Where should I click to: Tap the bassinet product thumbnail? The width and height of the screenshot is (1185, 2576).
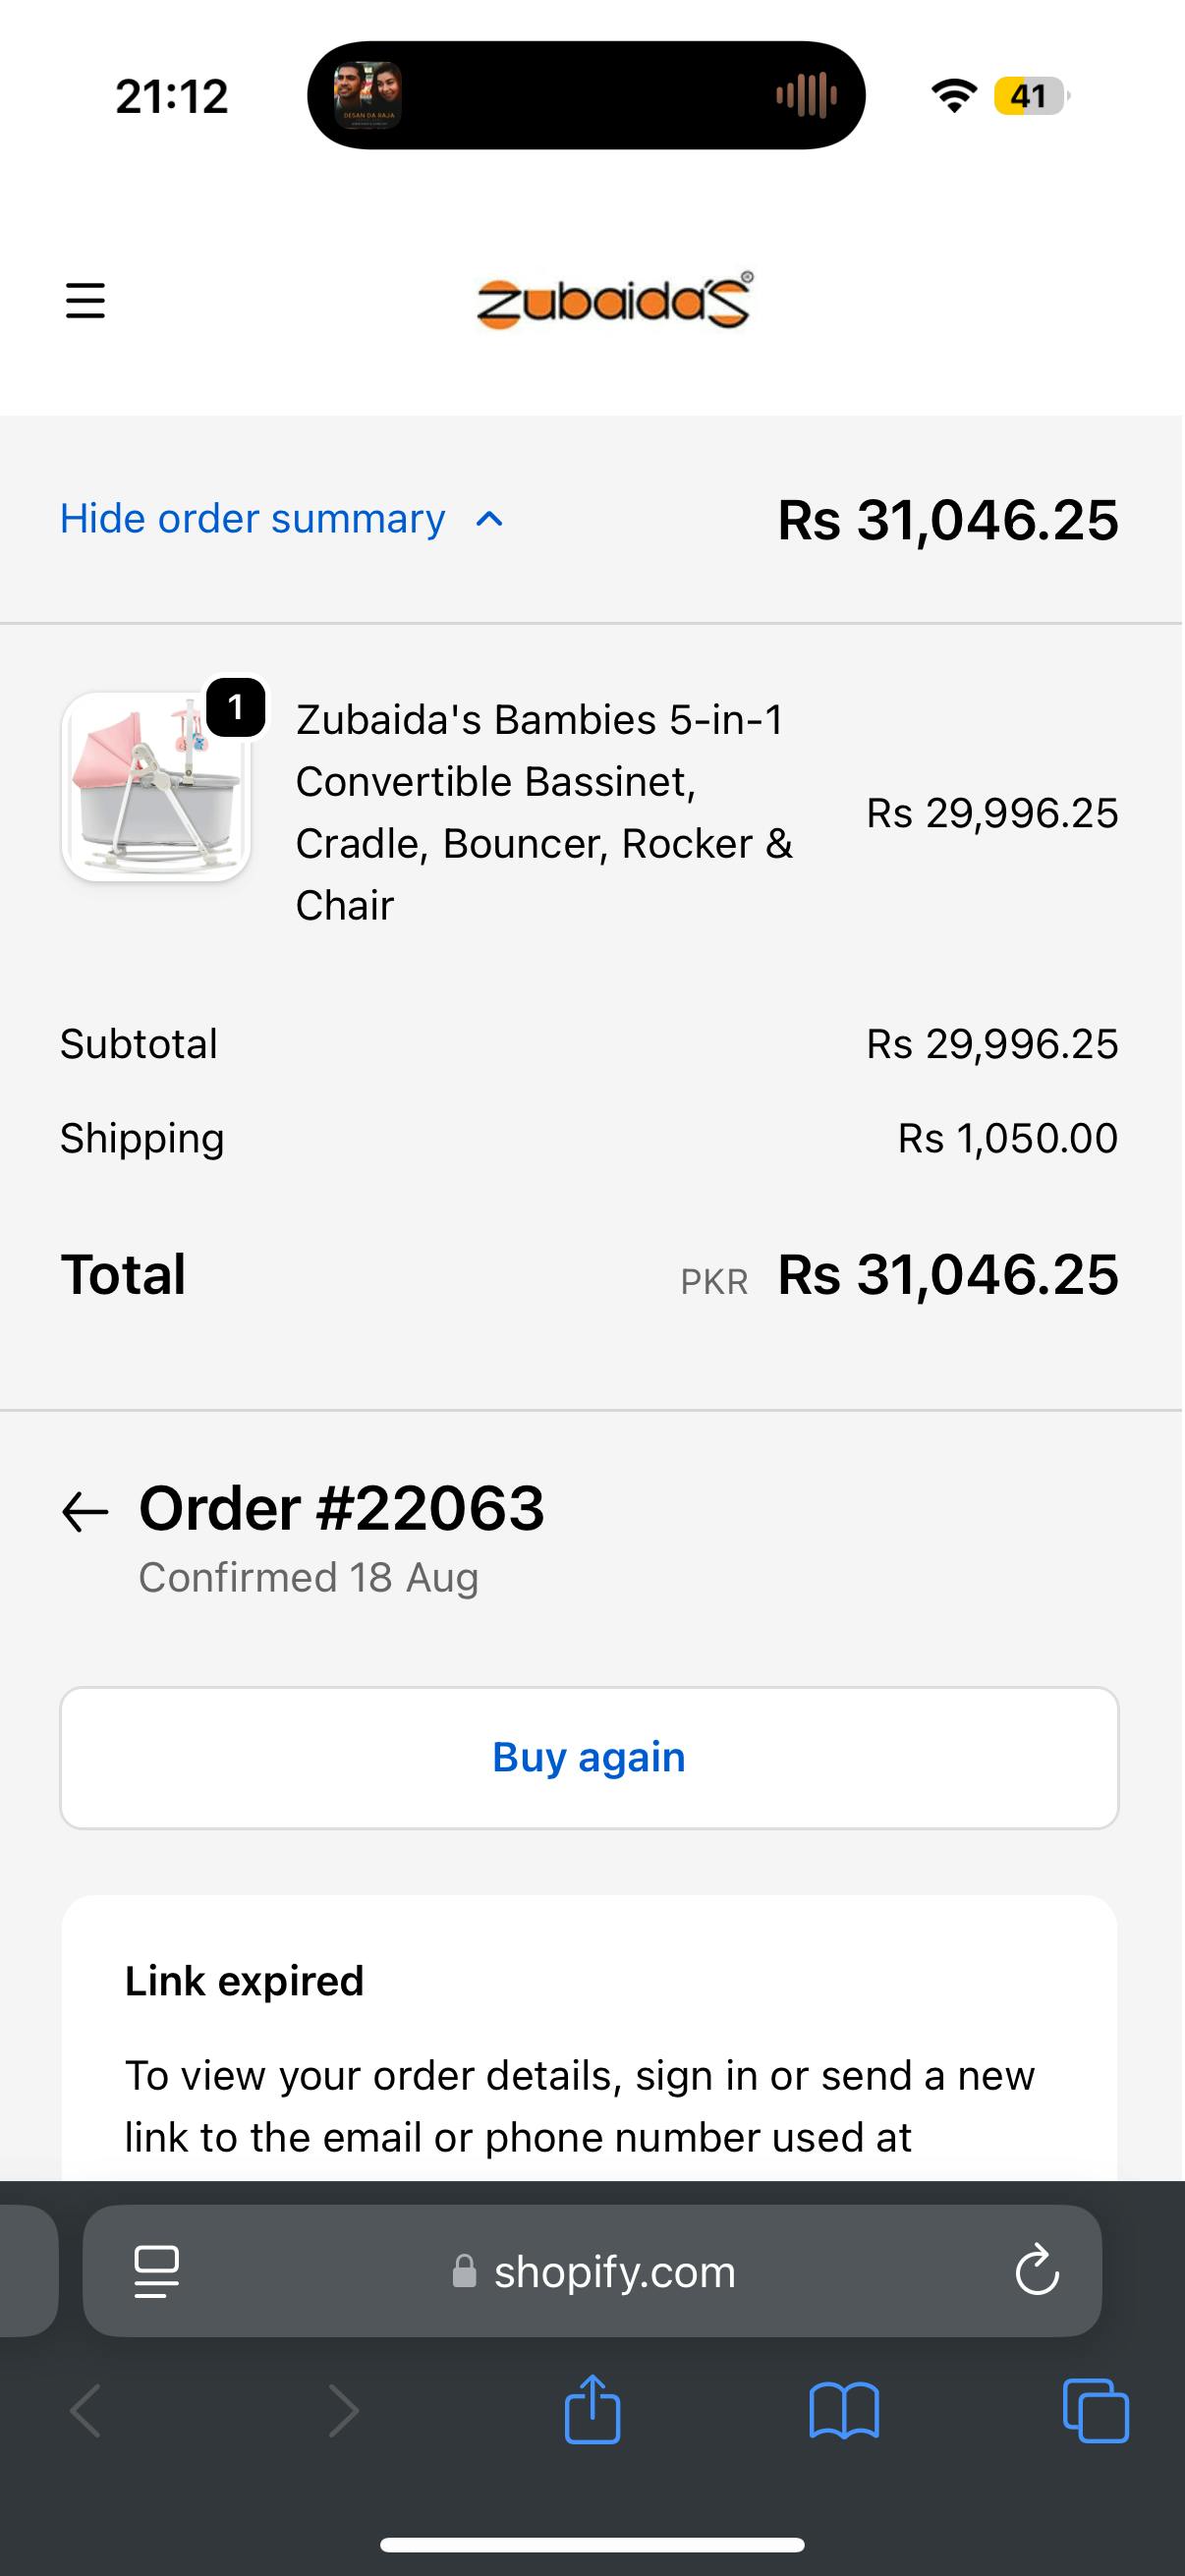point(156,787)
